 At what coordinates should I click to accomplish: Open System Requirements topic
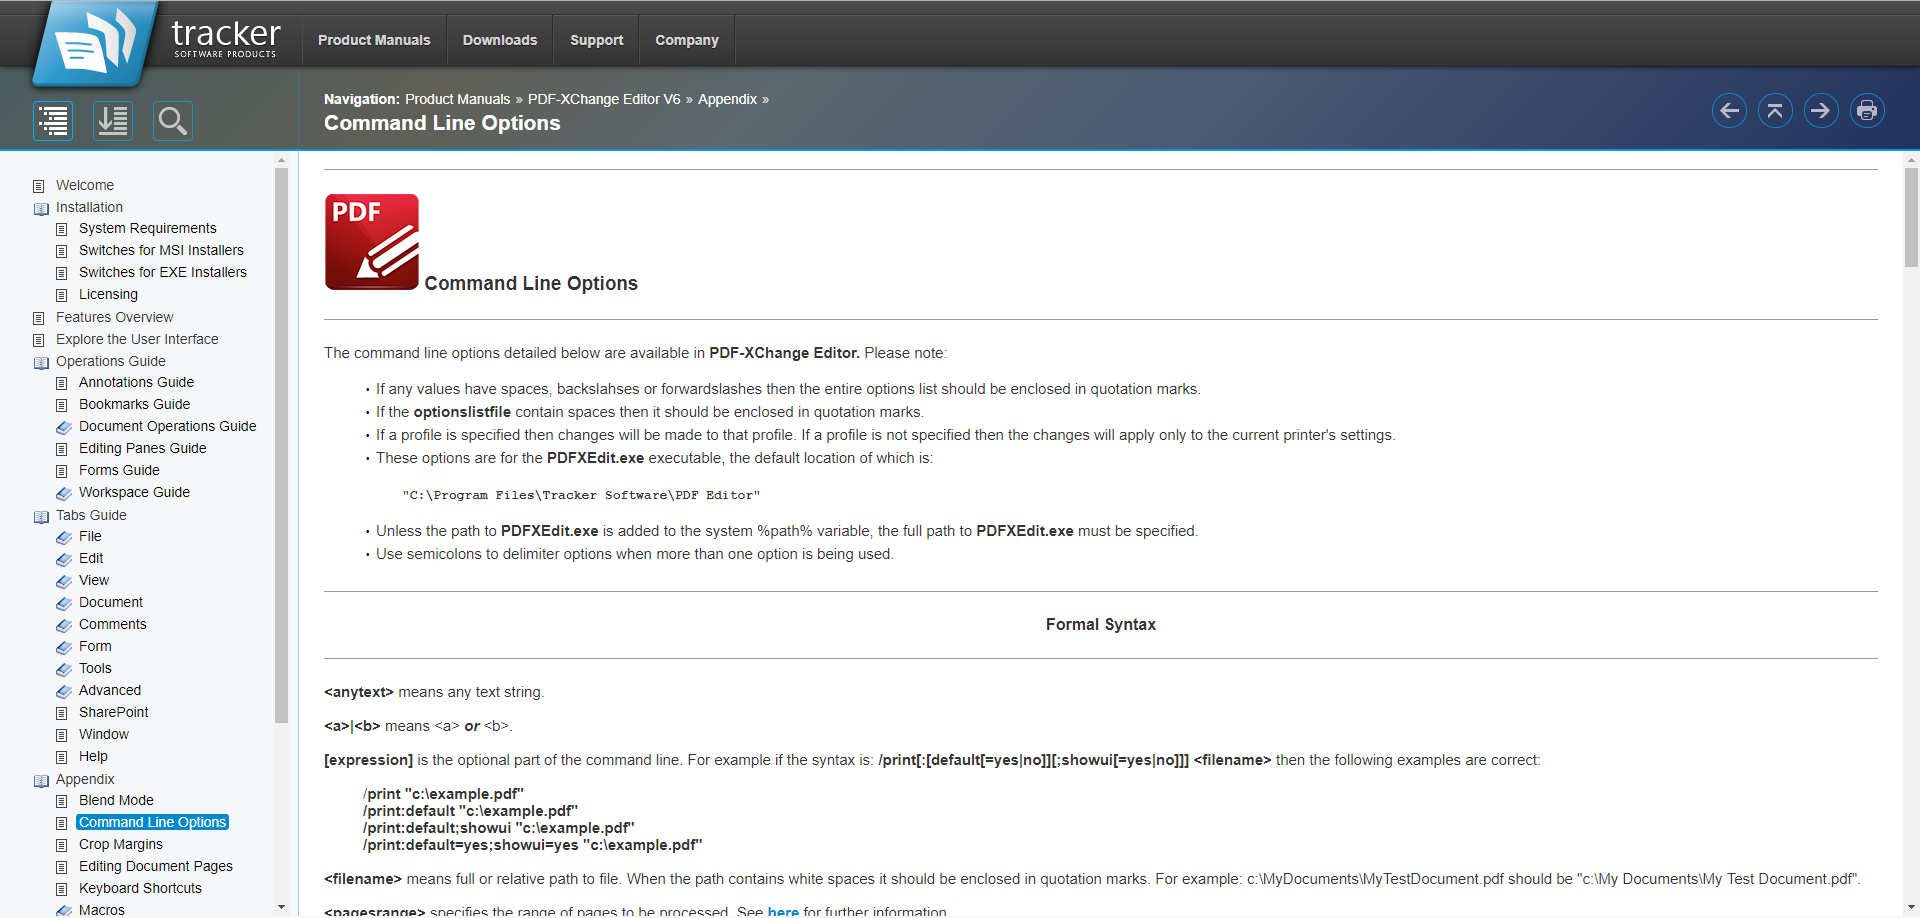point(148,228)
